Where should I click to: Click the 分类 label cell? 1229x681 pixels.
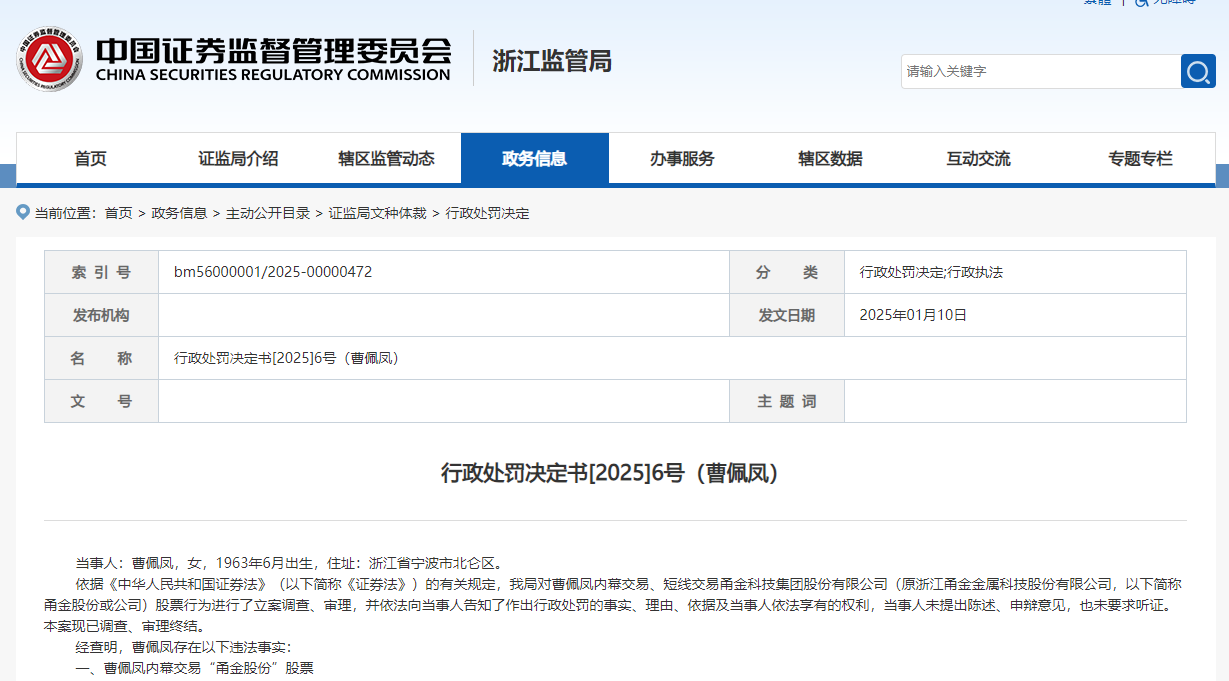click(x=787, y=272)
